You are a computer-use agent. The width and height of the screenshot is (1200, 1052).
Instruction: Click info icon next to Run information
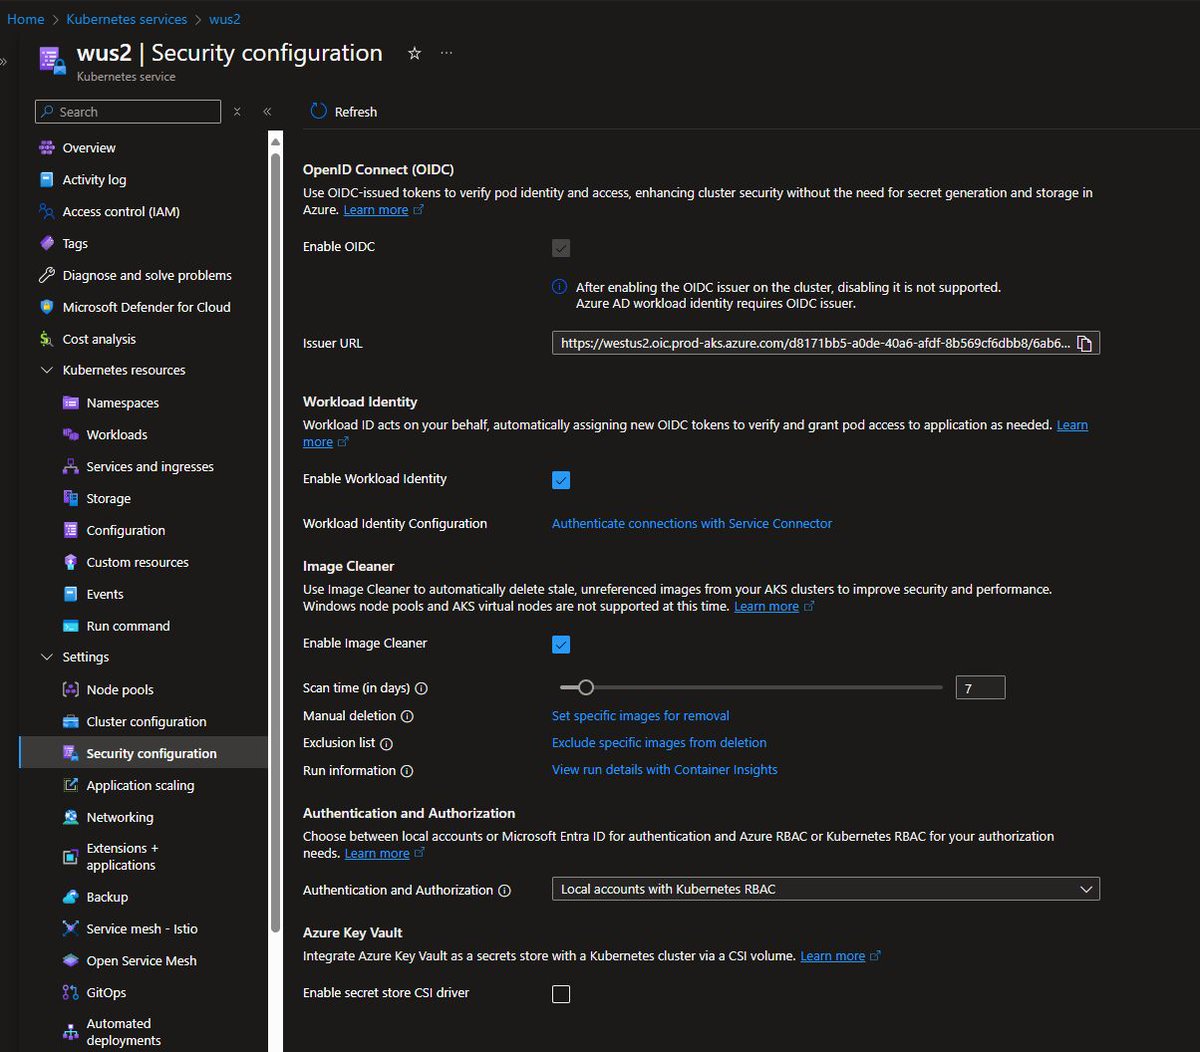click(407, 771)
